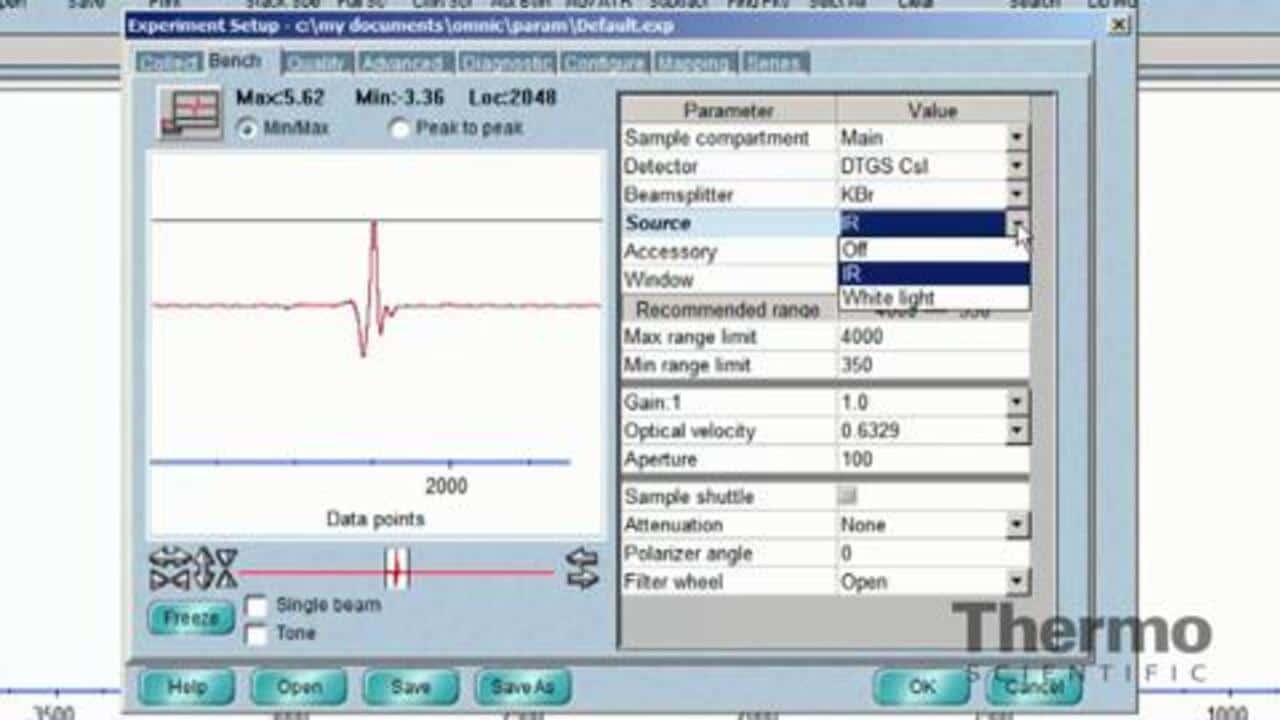The width and height of the screenshot is (1280, 720).
Task: Click the horizontal expand double-arrow icon
Action: [x=168, y=556]
